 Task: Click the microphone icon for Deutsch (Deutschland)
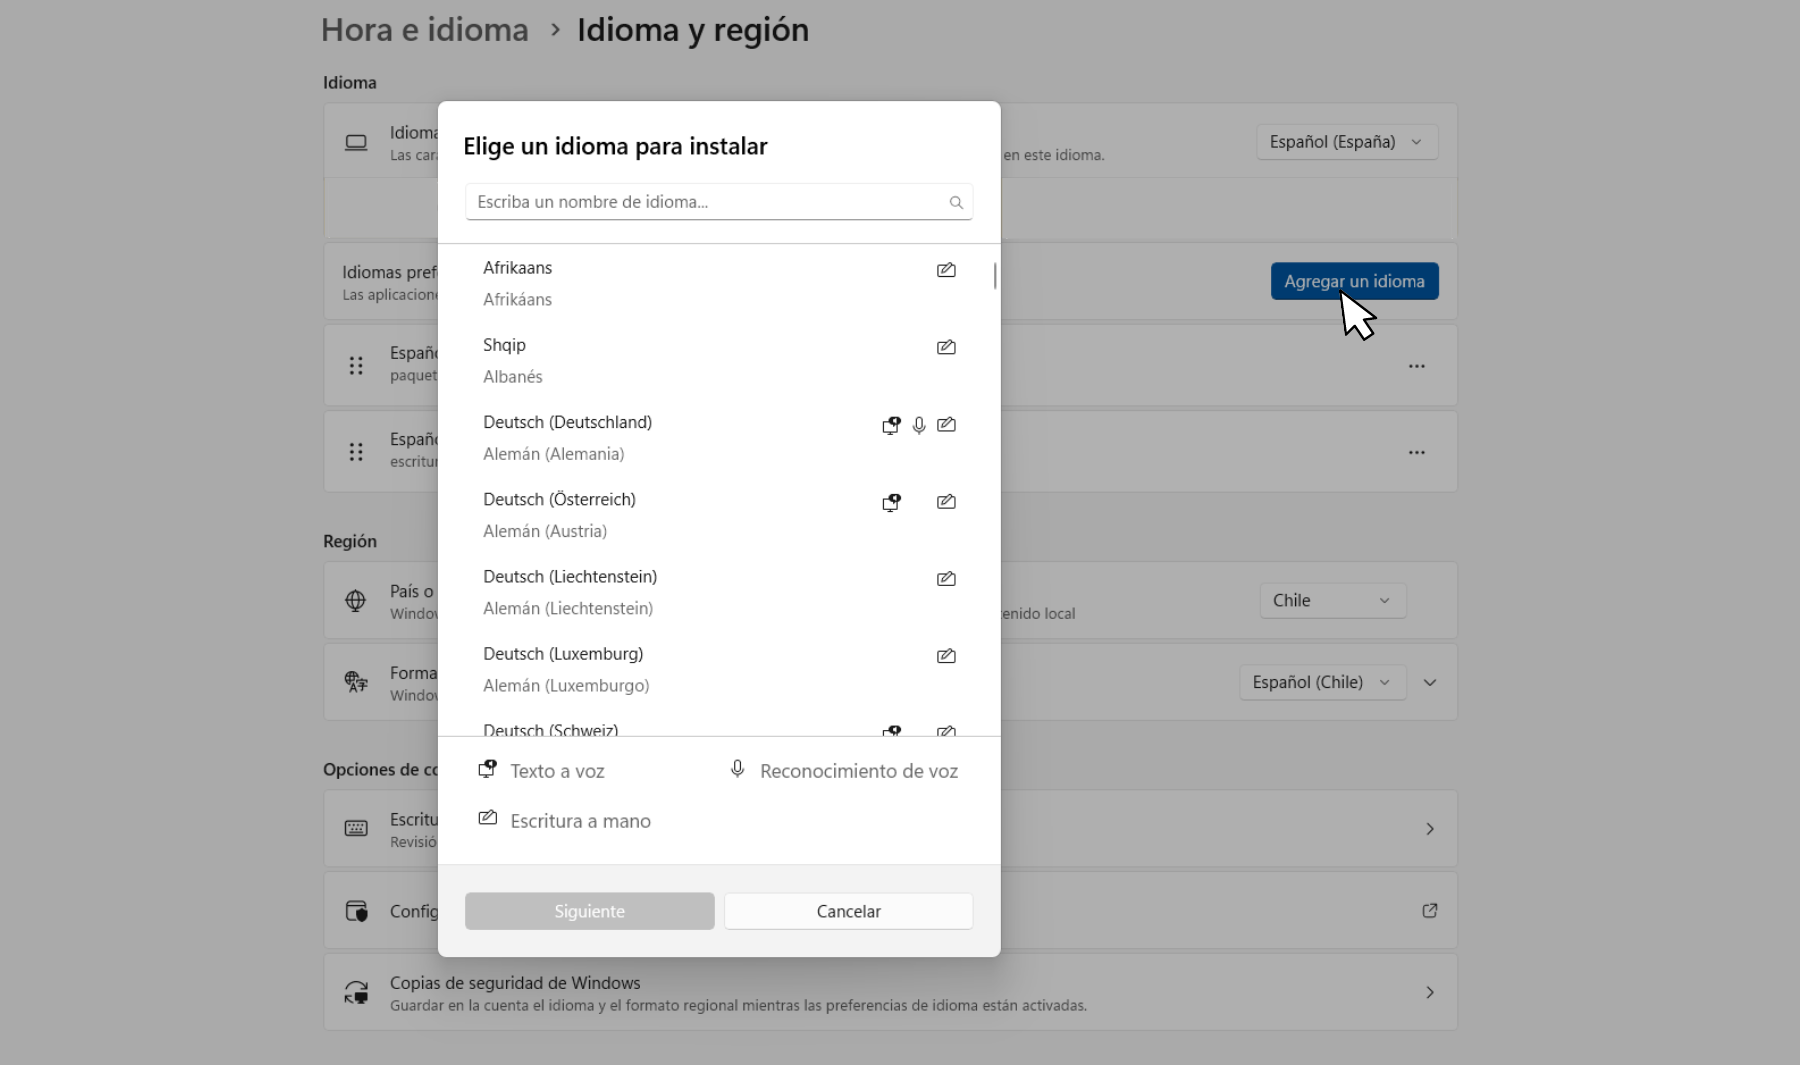pyautogui.click(x=919, y=425)
